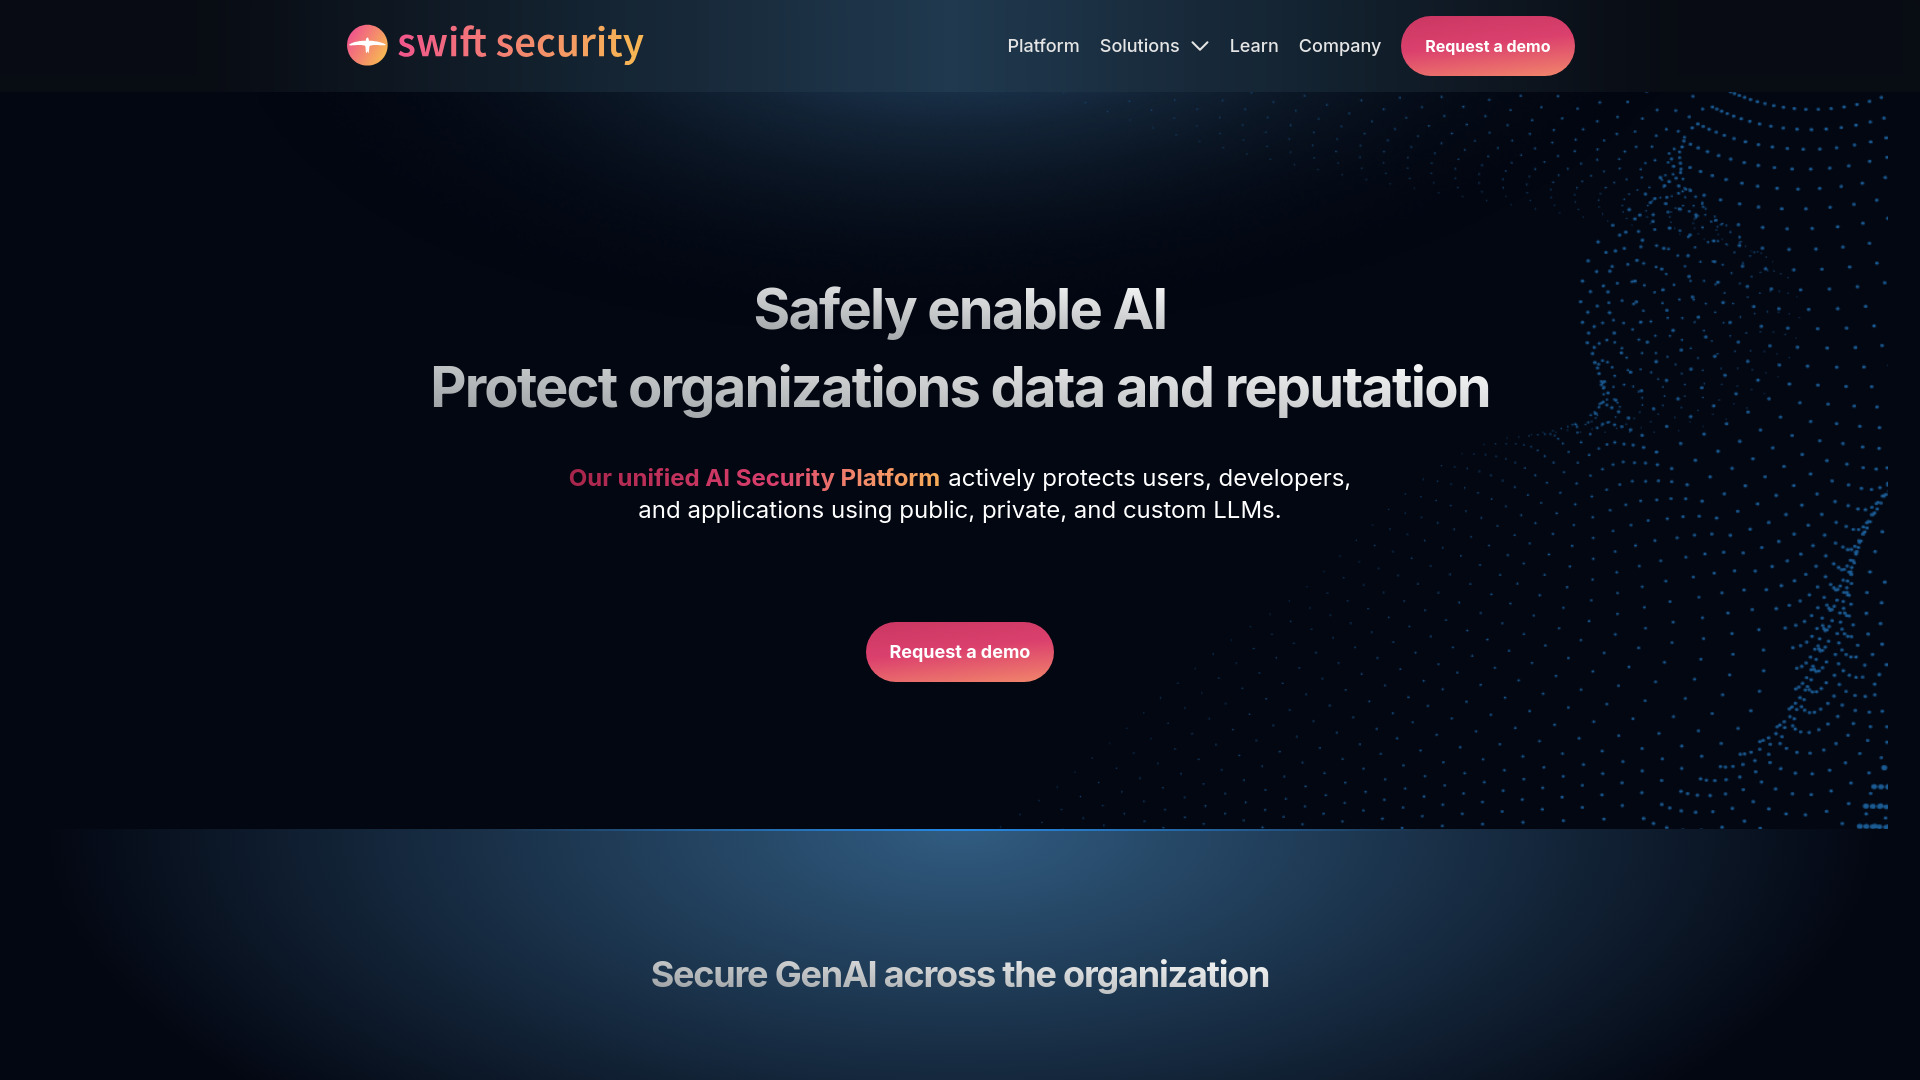
Task: Toggle visibility of Company menu section
Action: click(1340, 45)
